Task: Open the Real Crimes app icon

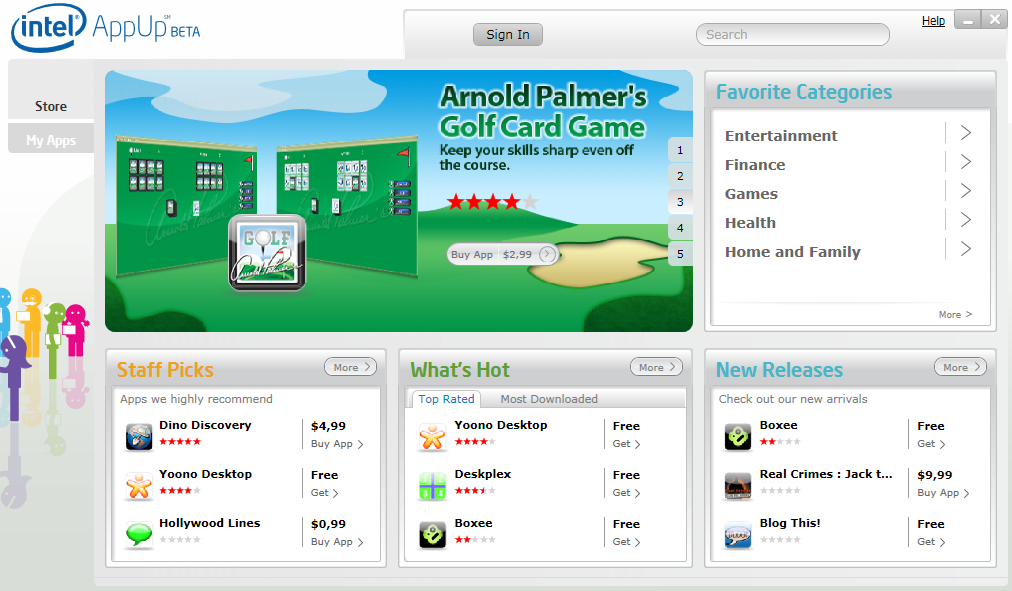Action: click(x=738, y=486)
